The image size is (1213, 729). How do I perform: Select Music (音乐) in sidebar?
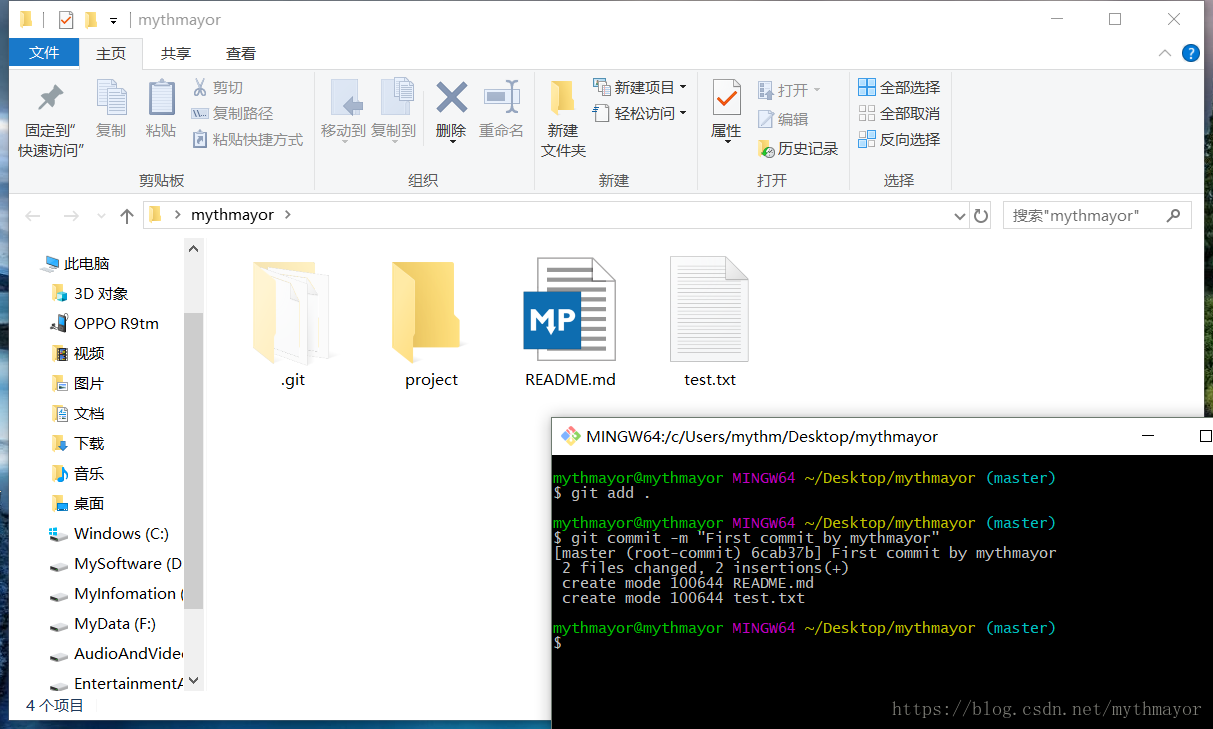(x=78, y=474)
